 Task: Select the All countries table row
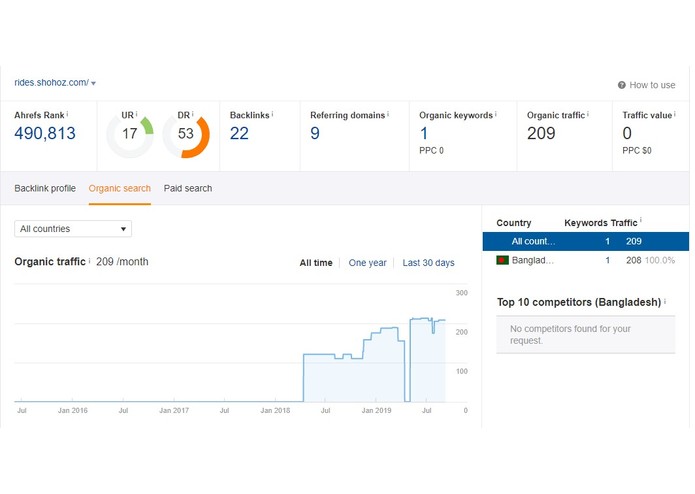(586, 241)
